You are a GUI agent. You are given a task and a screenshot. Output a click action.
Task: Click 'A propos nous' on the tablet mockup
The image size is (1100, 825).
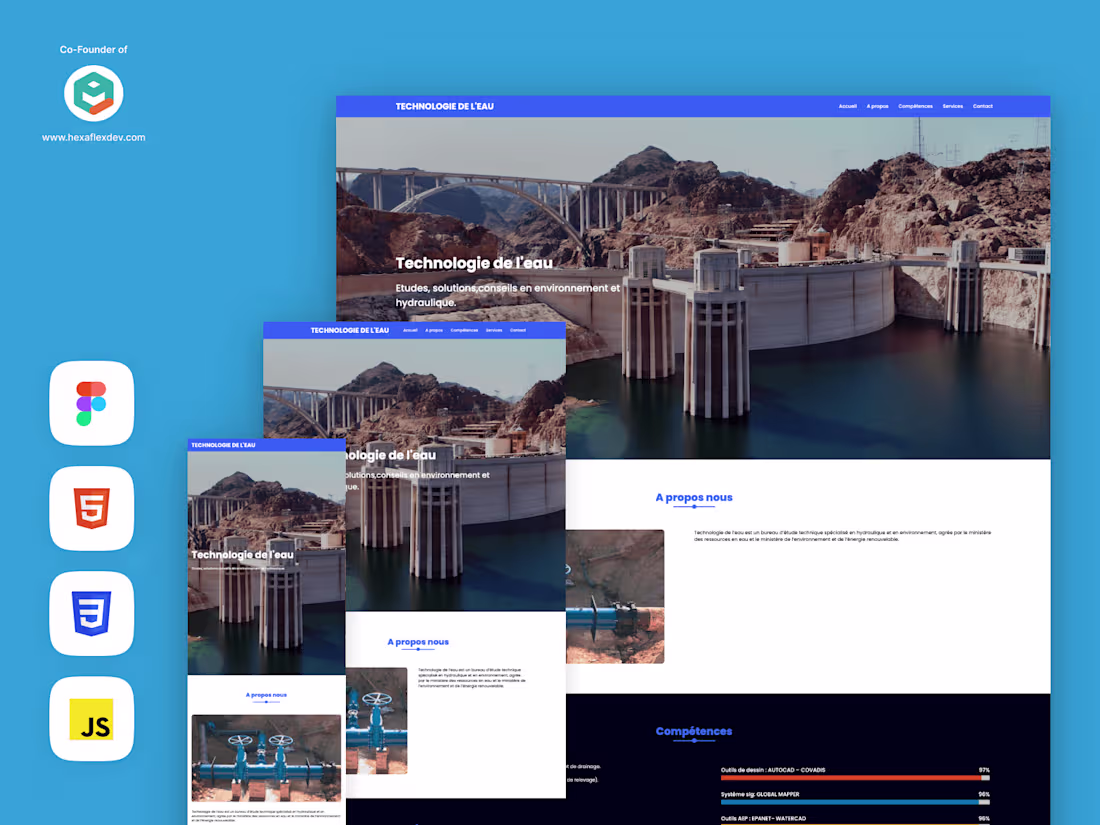click(418, 642)
